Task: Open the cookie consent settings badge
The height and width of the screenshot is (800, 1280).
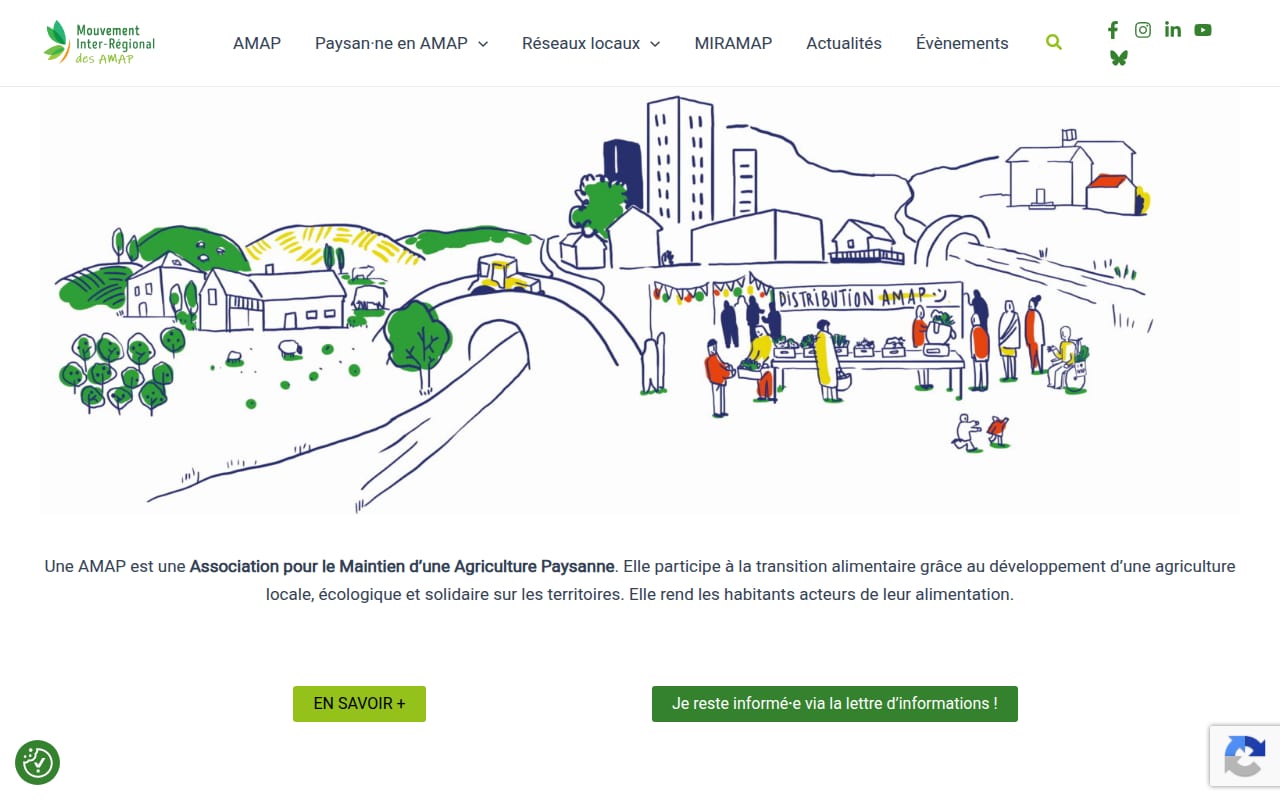Action: coord(37,762)
